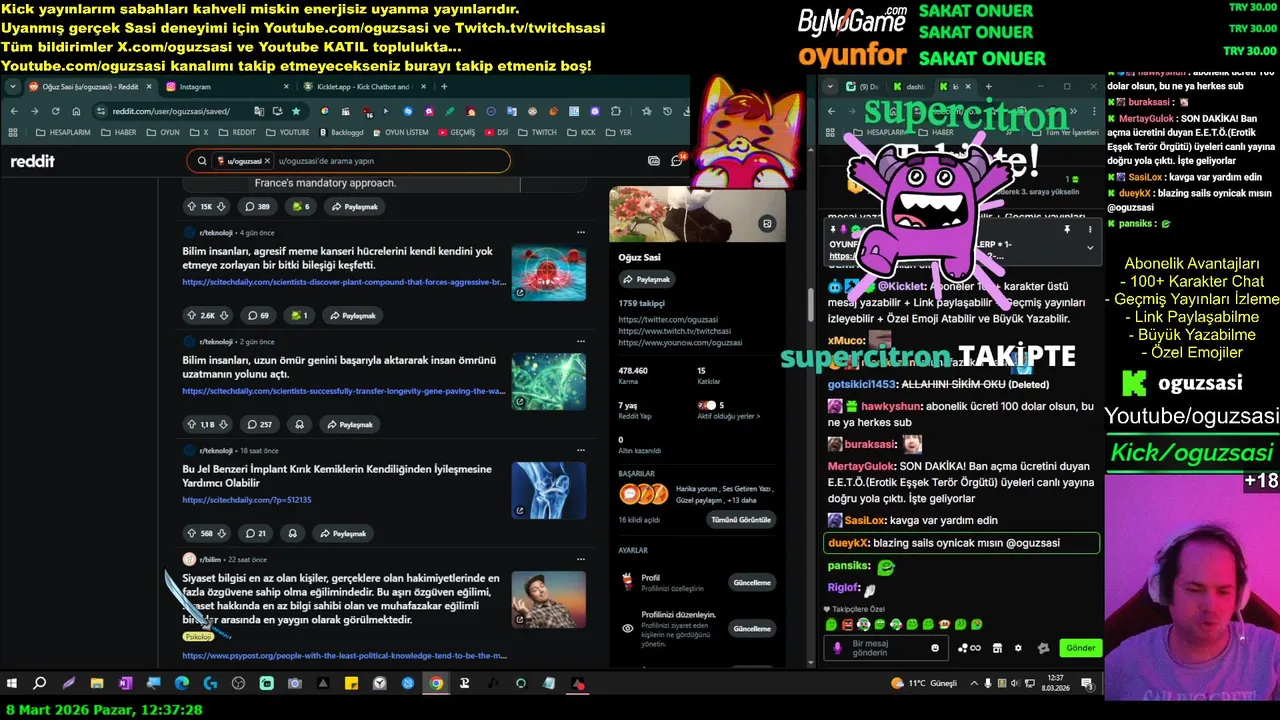The image size is (1280, 720).
Task: Open the 389 comments on the first post
Action: [x=257, y=206]
